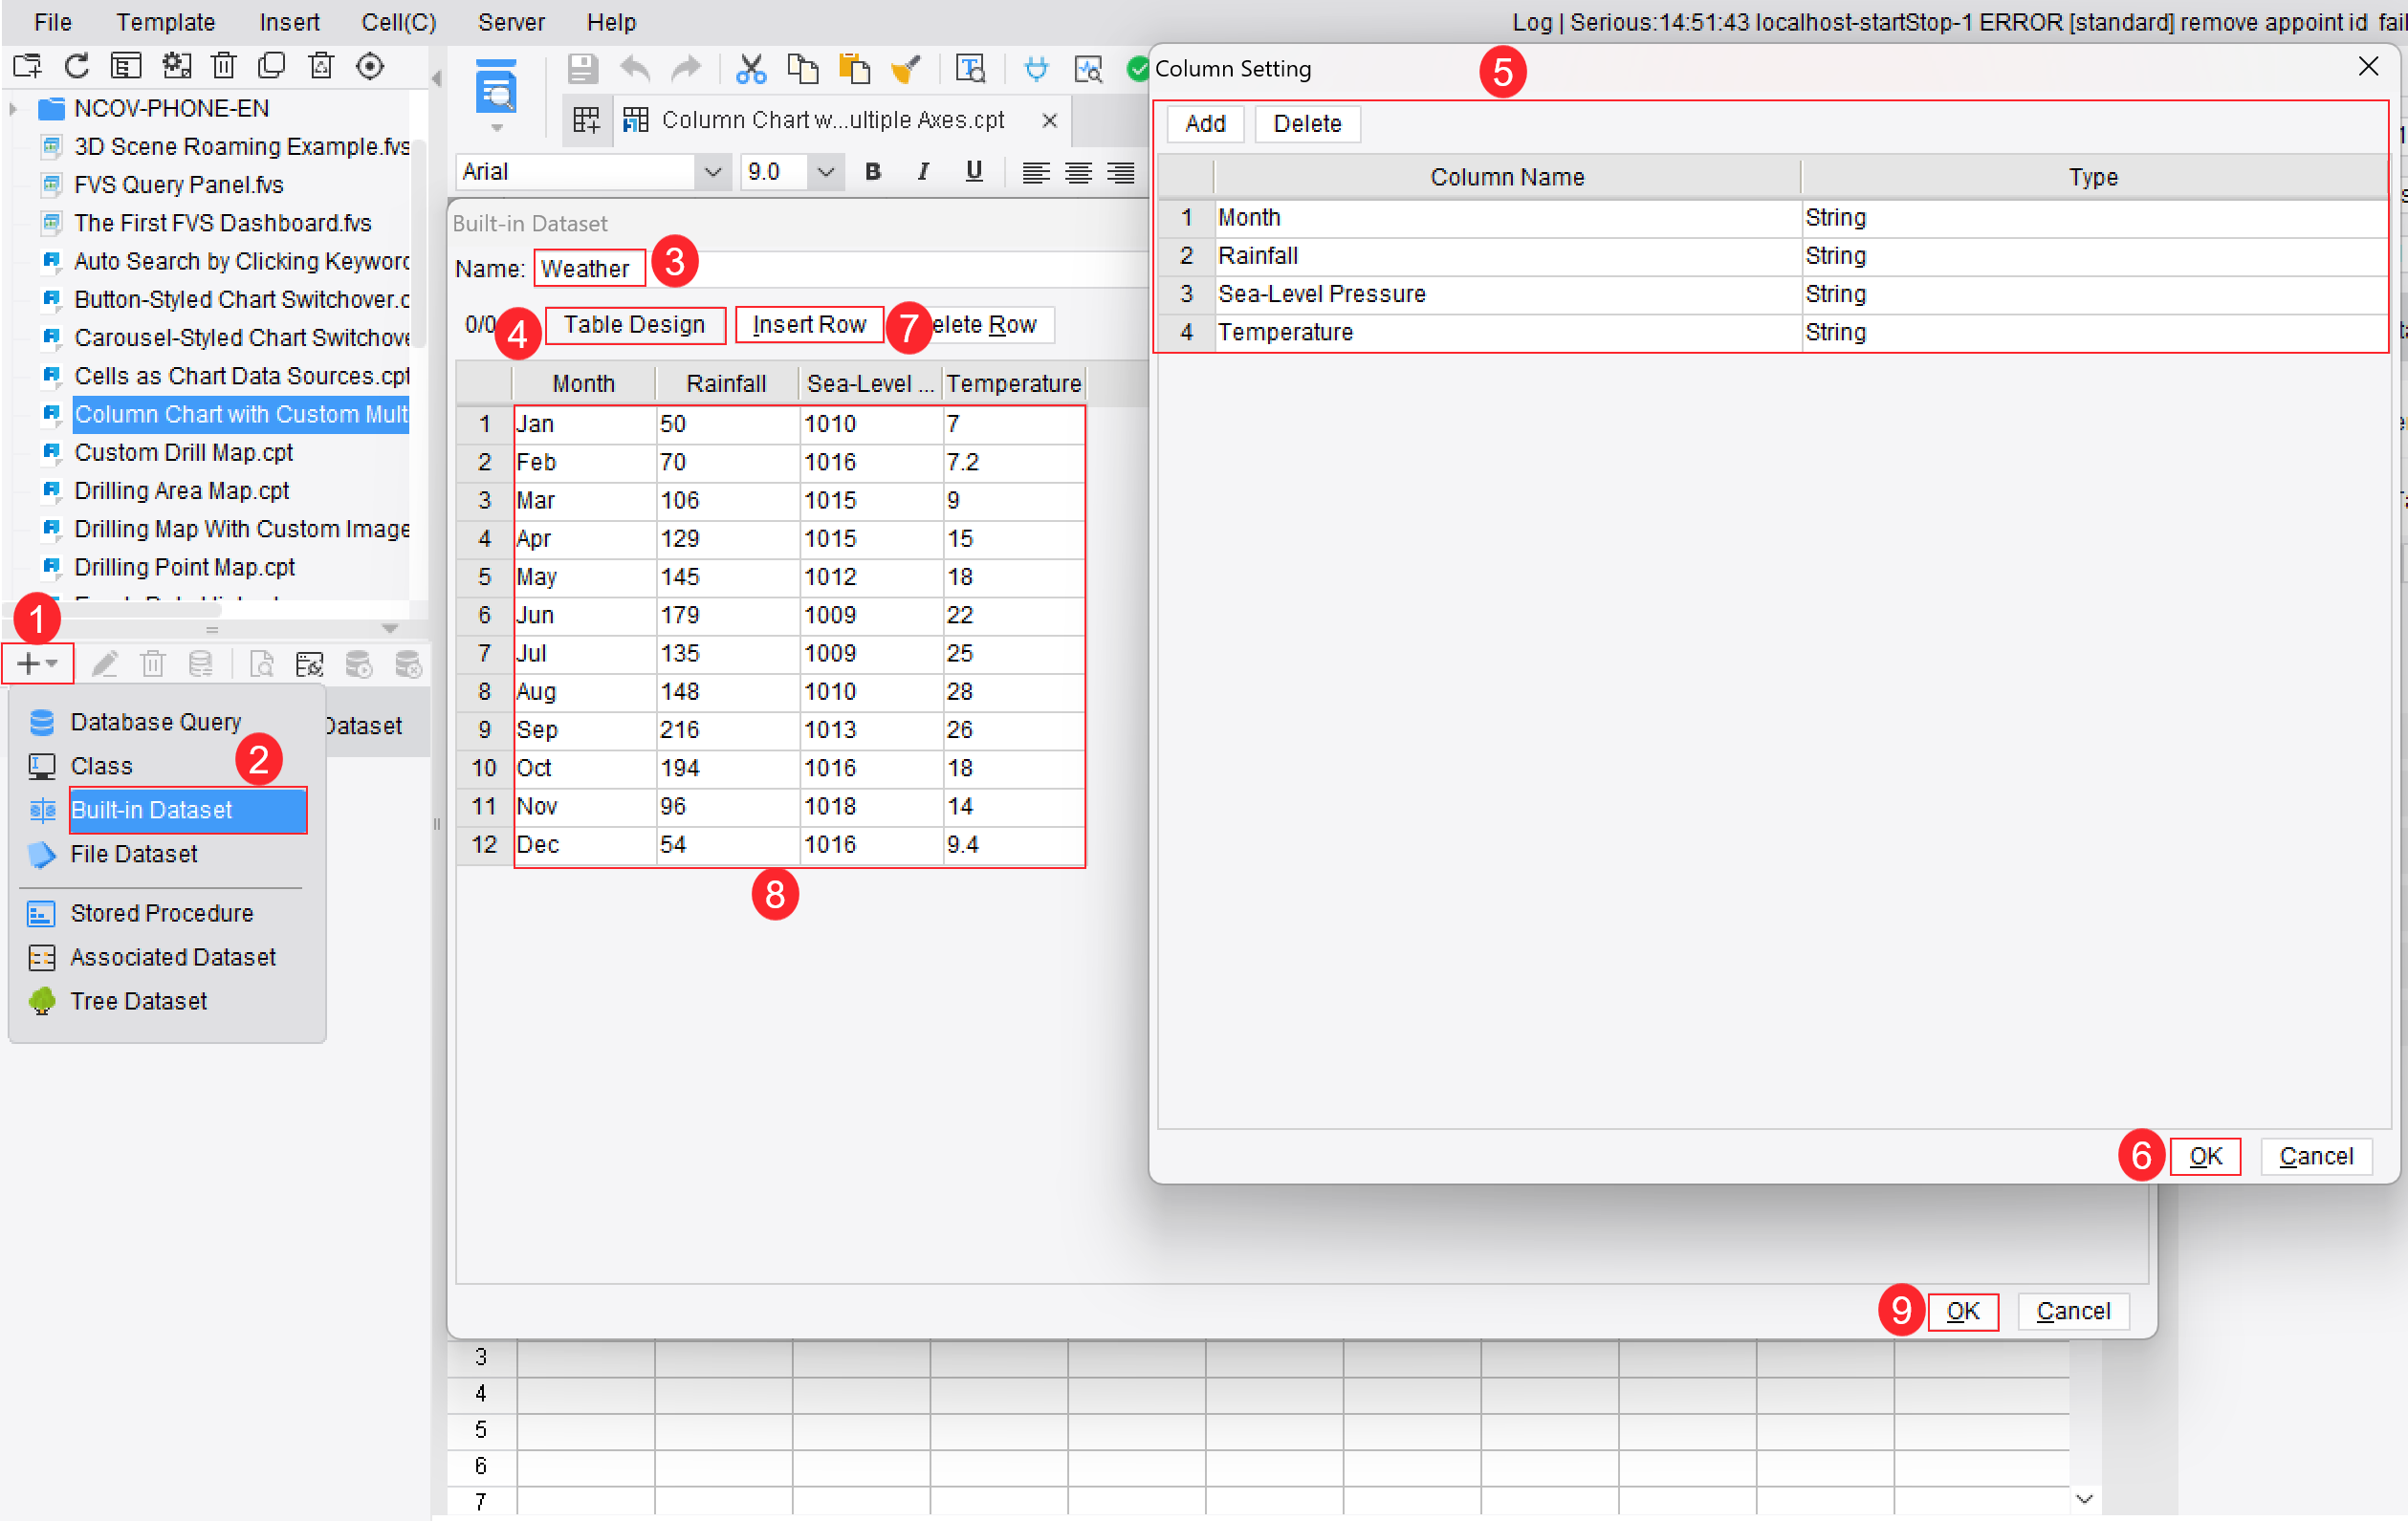Click the preview dataset icon

[261, 664]
